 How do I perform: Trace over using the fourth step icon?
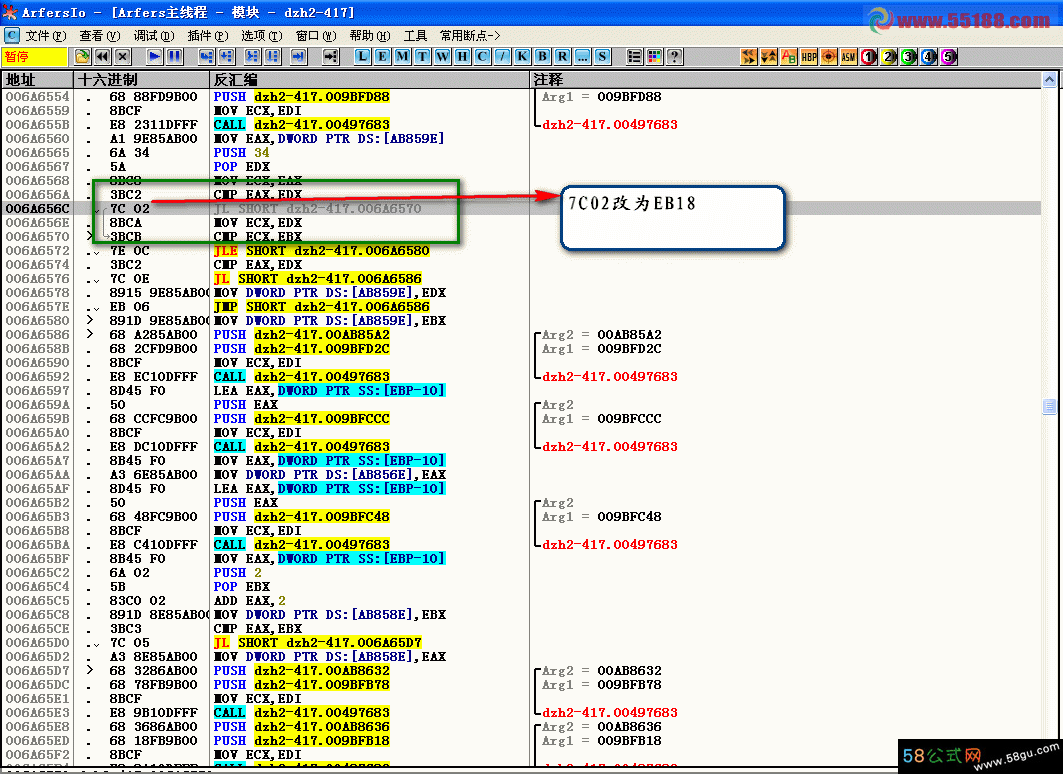(273, 57)
